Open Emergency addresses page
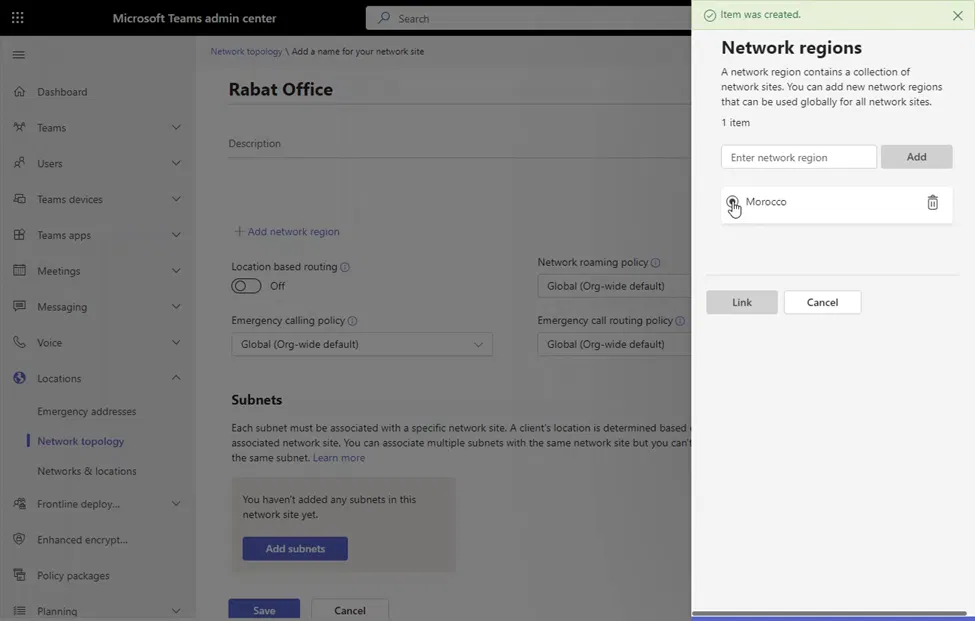The image size is (975, 621). coord(86,411)
